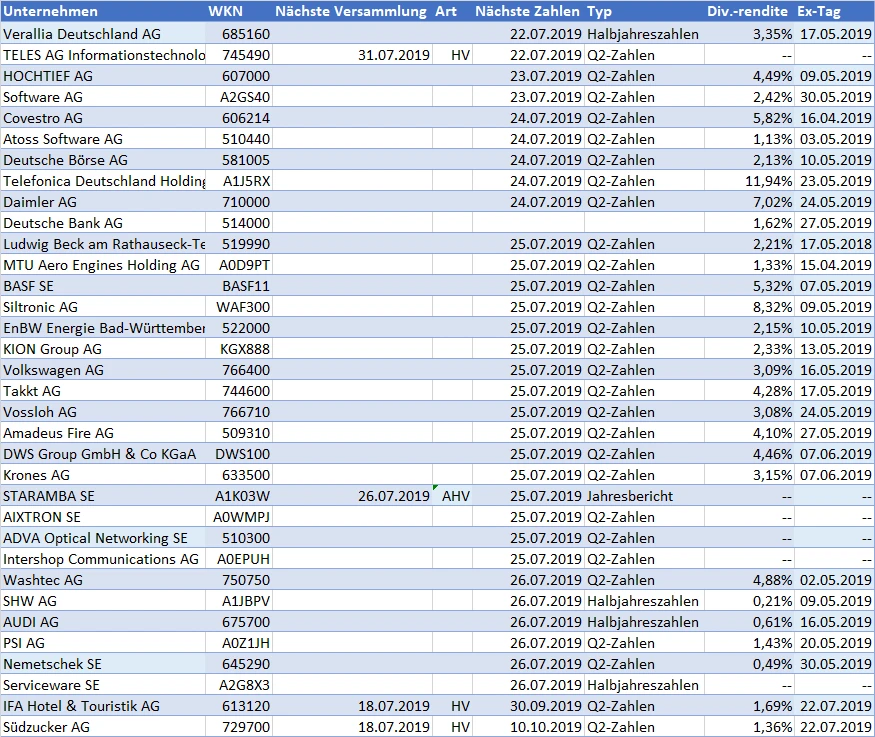Select the 17.05.2018 Ex-Tag cell
This screenshot has height=737, width=875.
pyautogui.click(x=835, y=244)
